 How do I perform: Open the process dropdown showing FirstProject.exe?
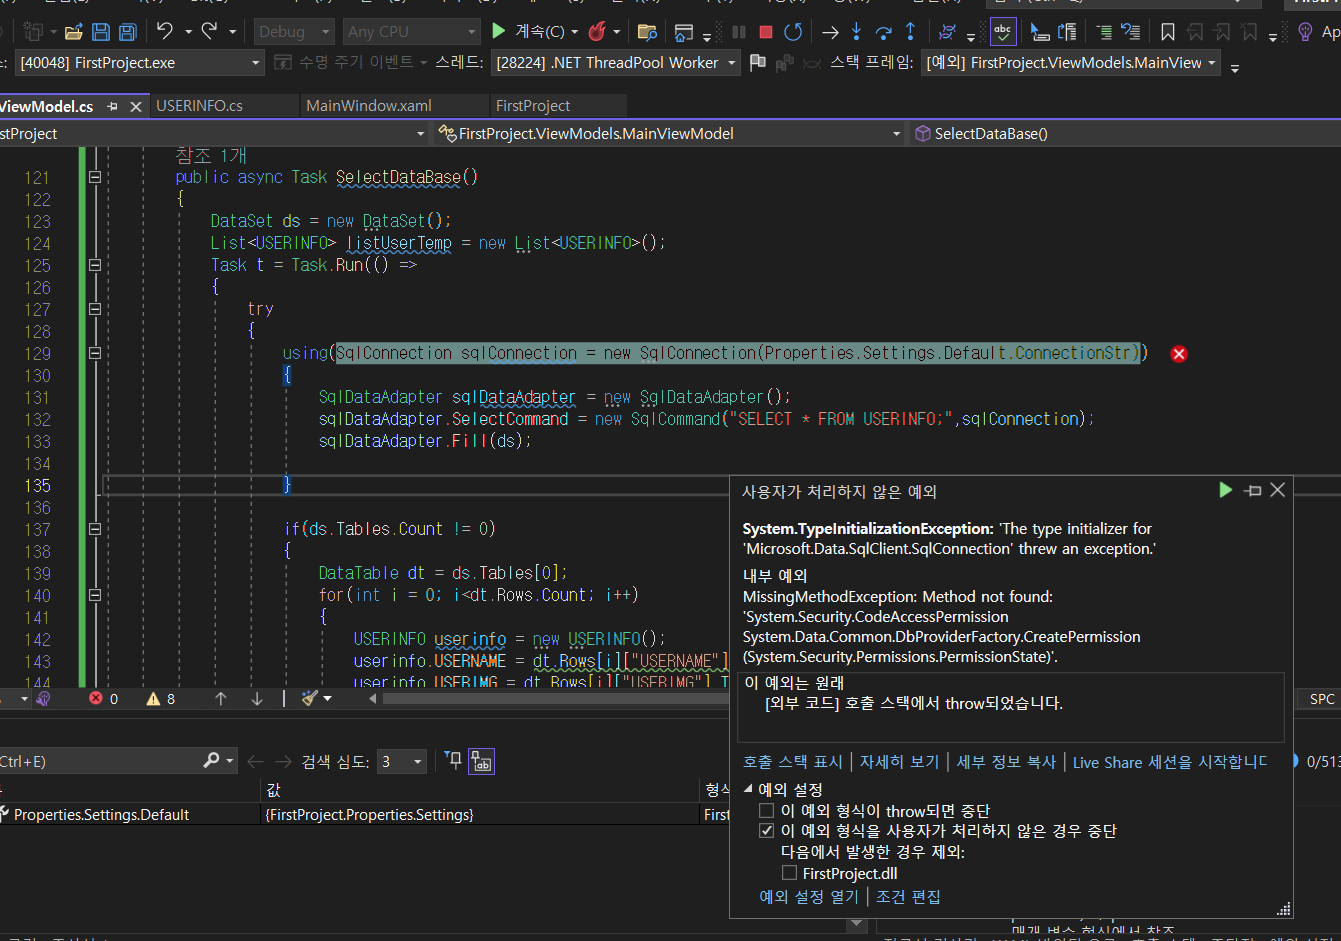click(140, 63)
